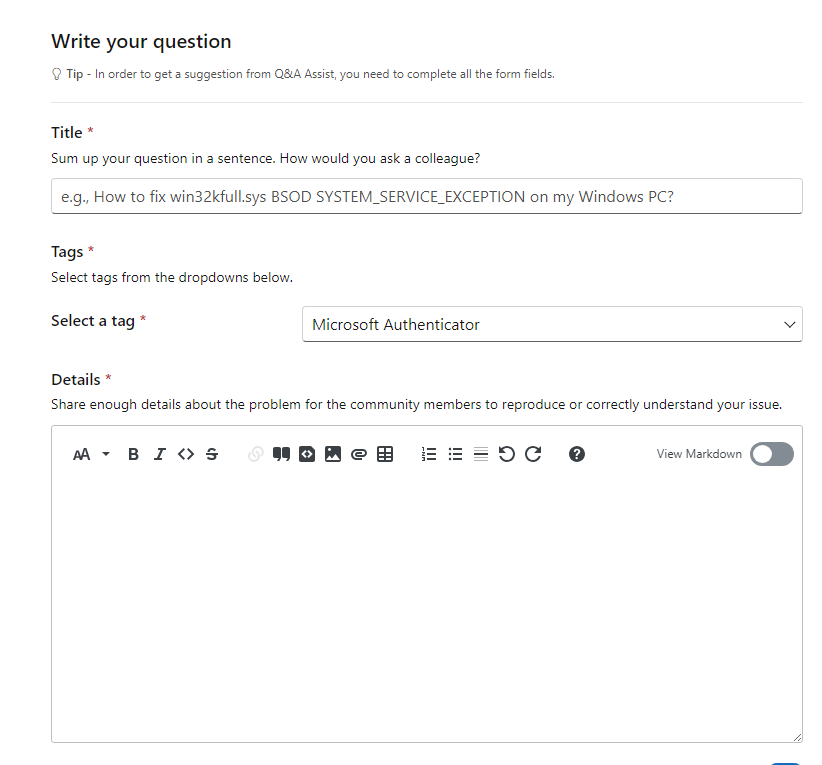Click the editor resize handle corner
The height and width of the screenshot is (765, 822).
click(797, 737)
